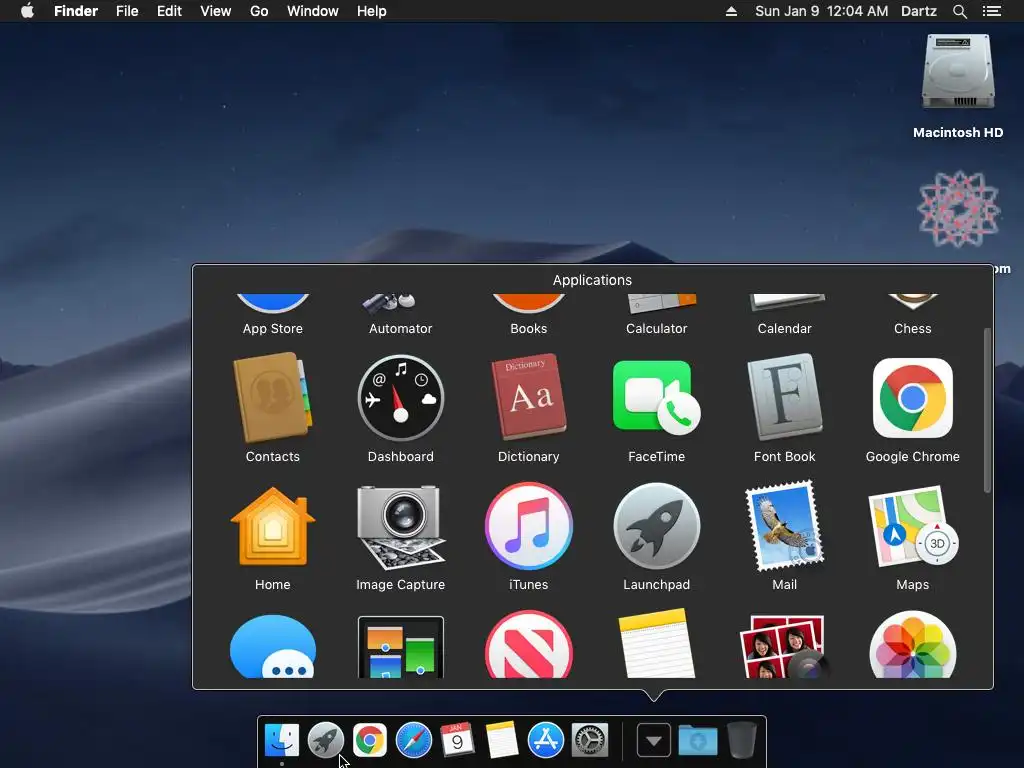Open the Edit menu

click(x=169, y=11)
